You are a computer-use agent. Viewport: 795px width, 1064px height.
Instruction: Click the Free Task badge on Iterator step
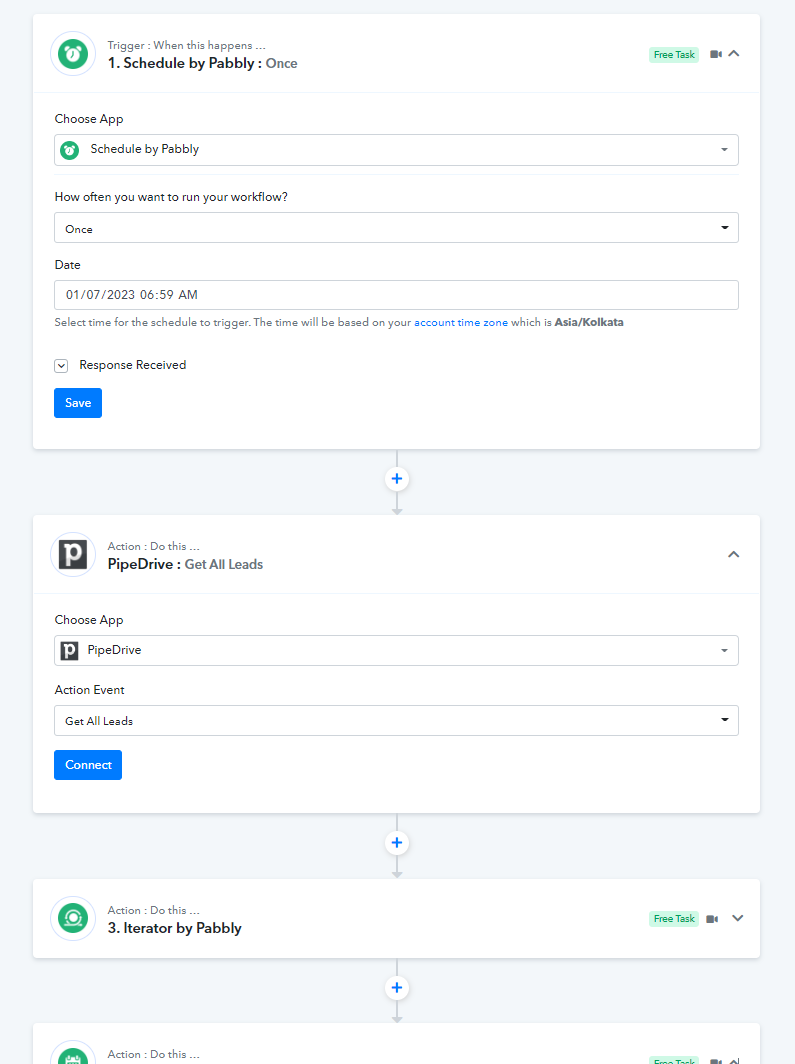[674, 918]
